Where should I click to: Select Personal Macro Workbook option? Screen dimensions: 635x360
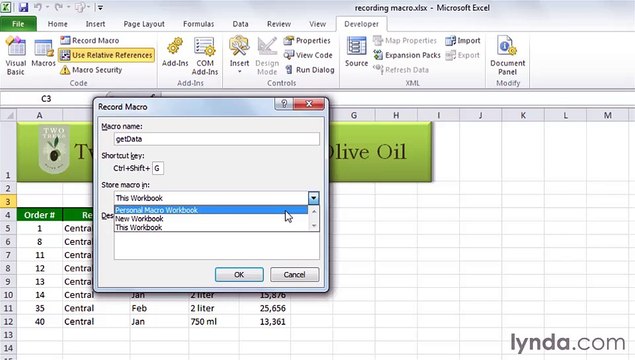[211, 210]
